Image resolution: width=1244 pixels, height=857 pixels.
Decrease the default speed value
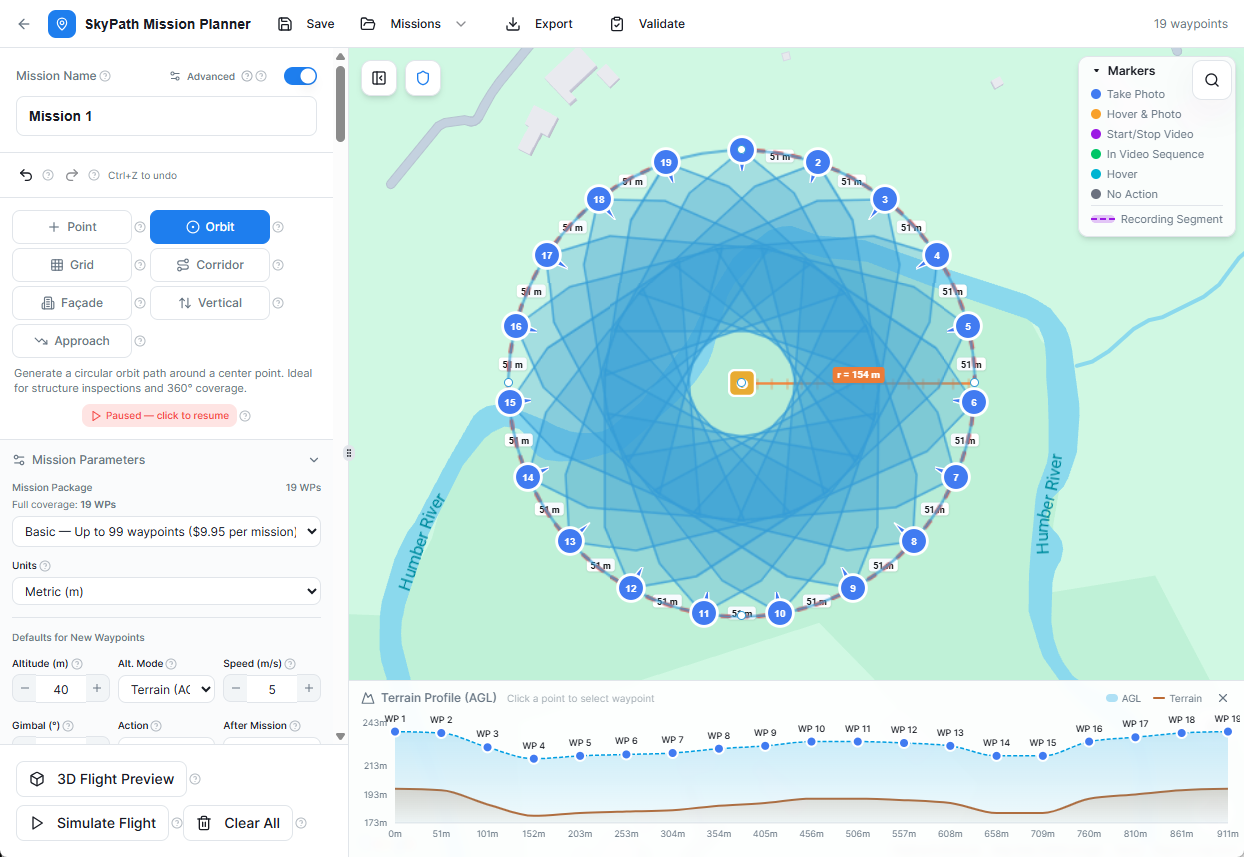click(x=235, y=689)
